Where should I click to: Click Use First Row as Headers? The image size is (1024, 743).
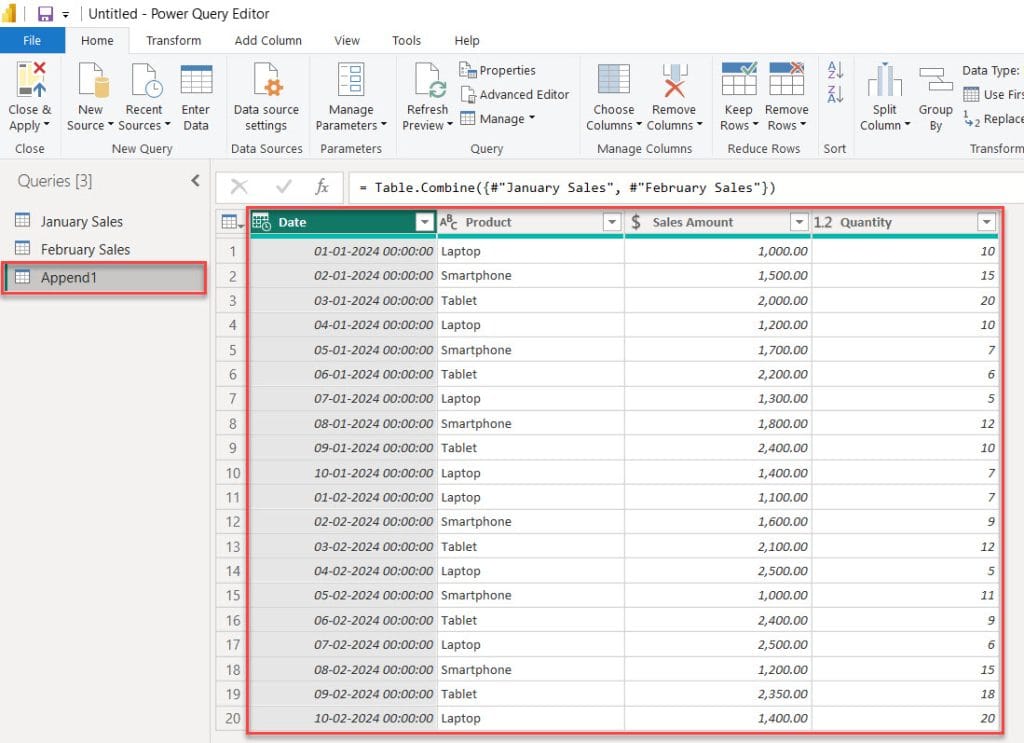point(993,95)
